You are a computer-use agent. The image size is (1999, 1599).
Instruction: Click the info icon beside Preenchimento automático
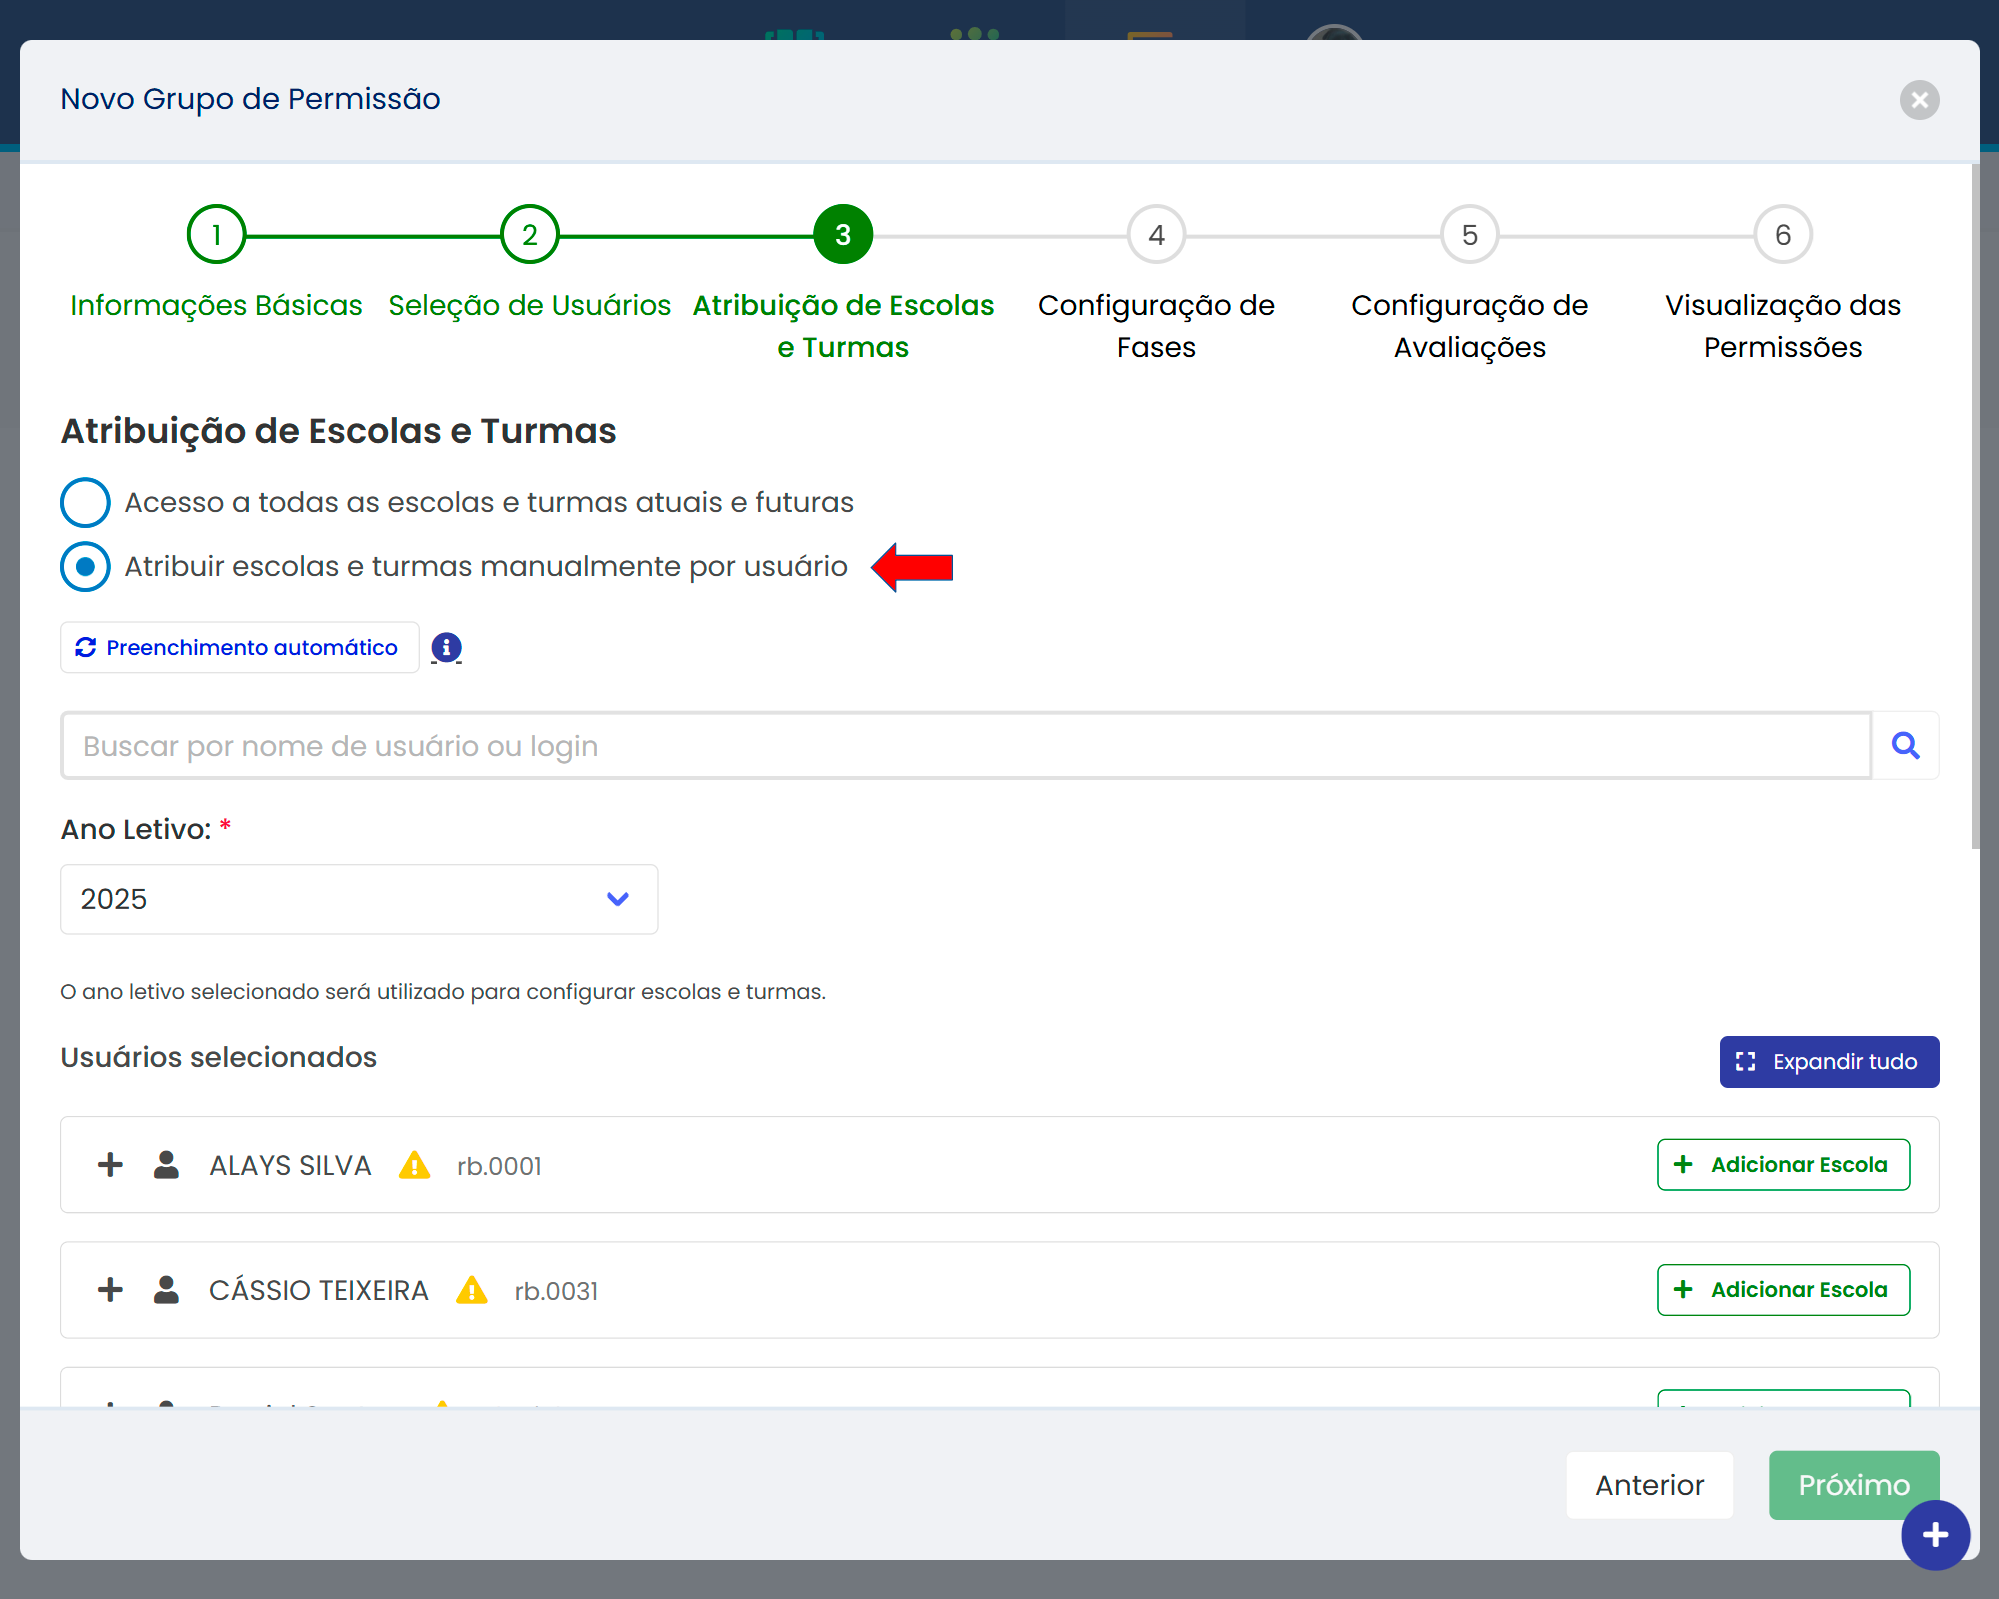[446, 647]
